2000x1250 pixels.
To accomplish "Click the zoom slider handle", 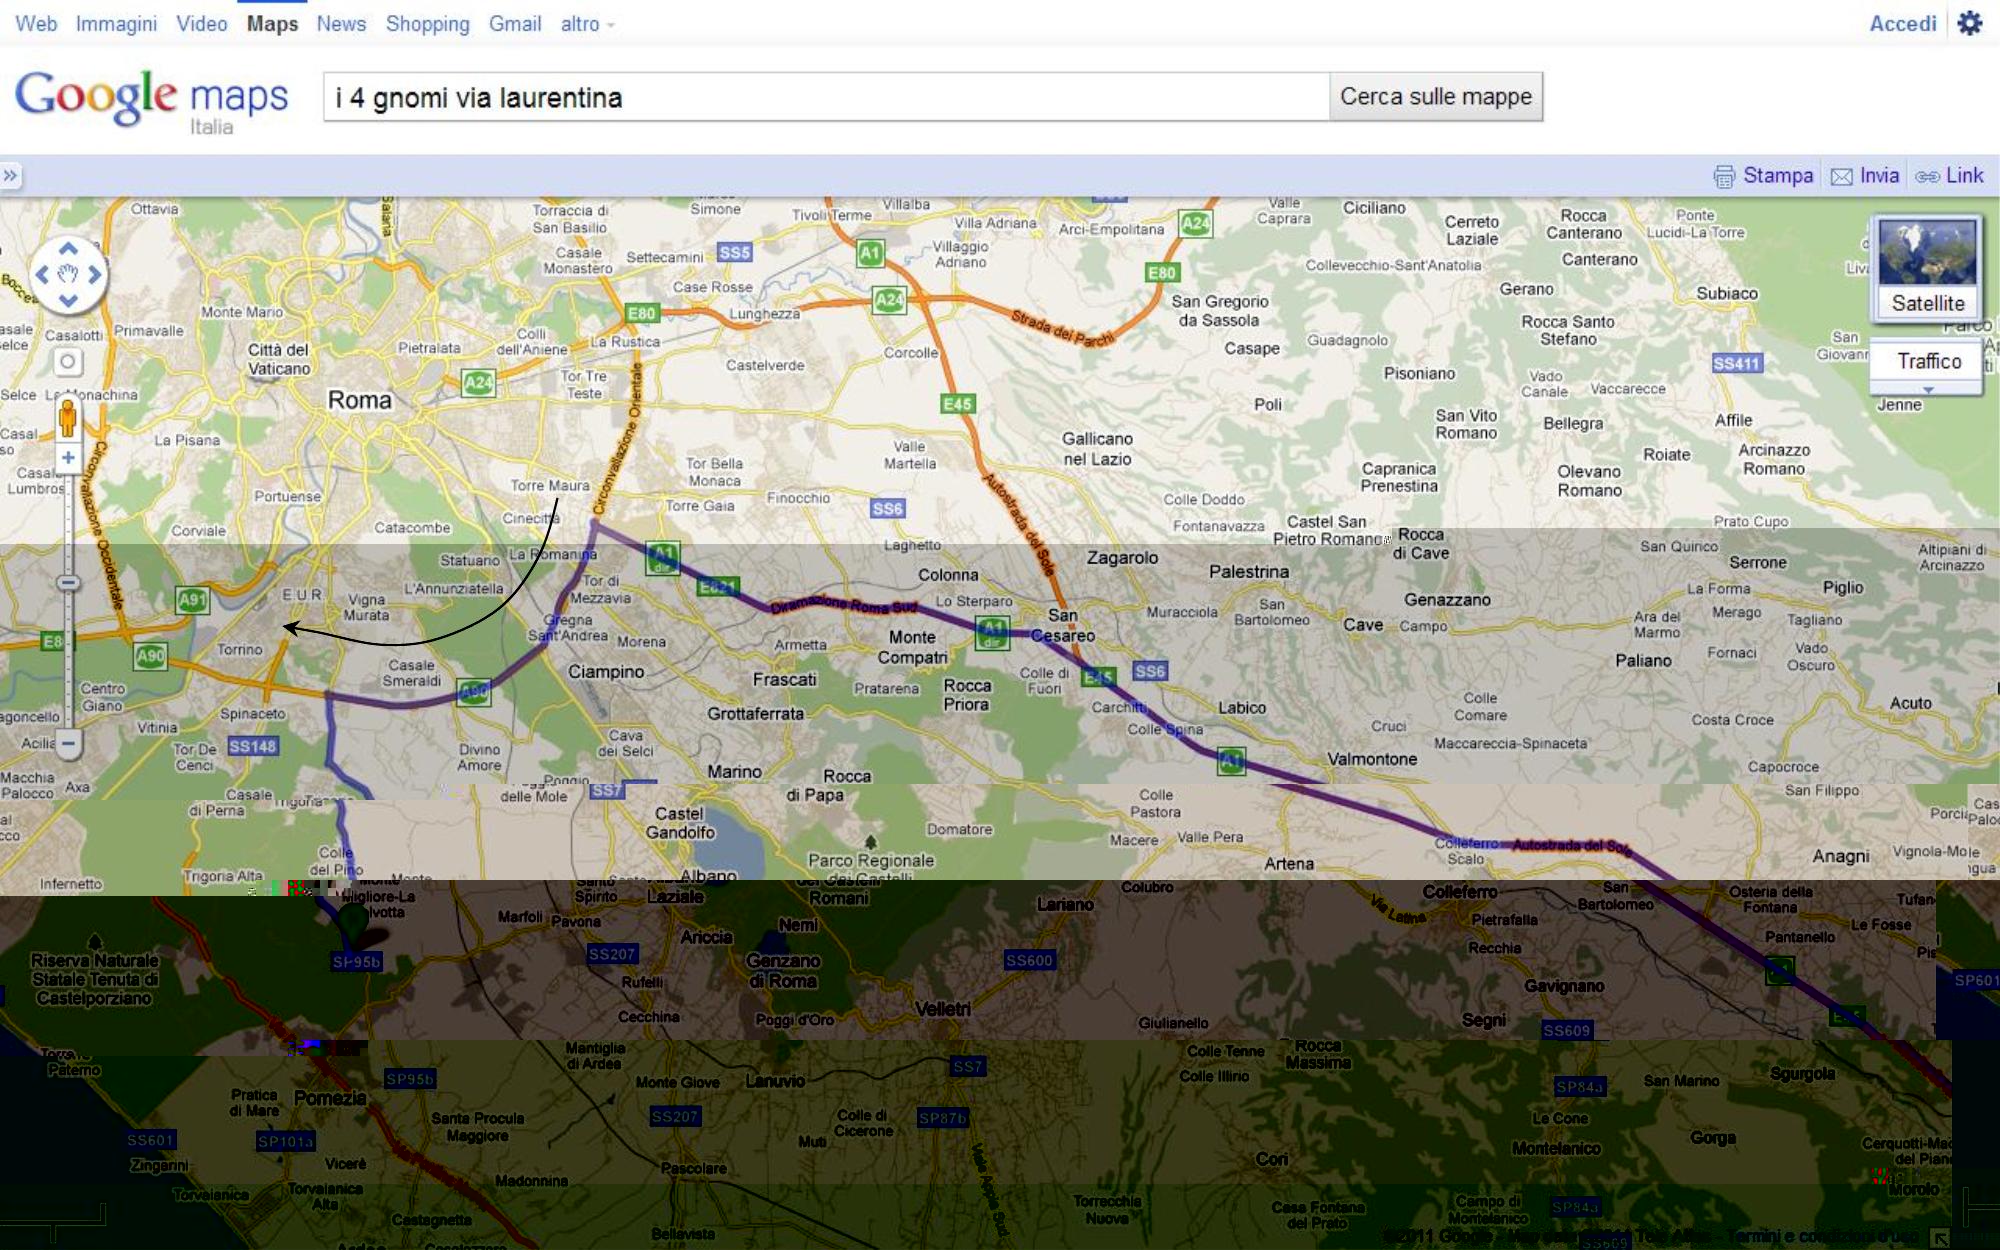I will click(x=68, y=583).
